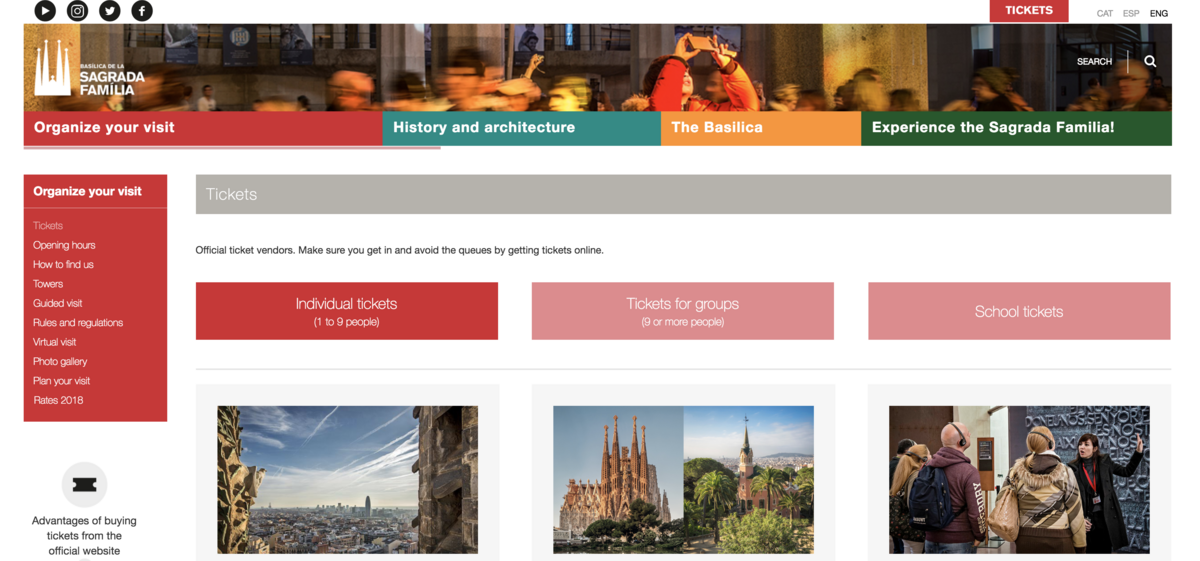Click the Sagrada Familia and tower thumbnail

coord(683,480)
